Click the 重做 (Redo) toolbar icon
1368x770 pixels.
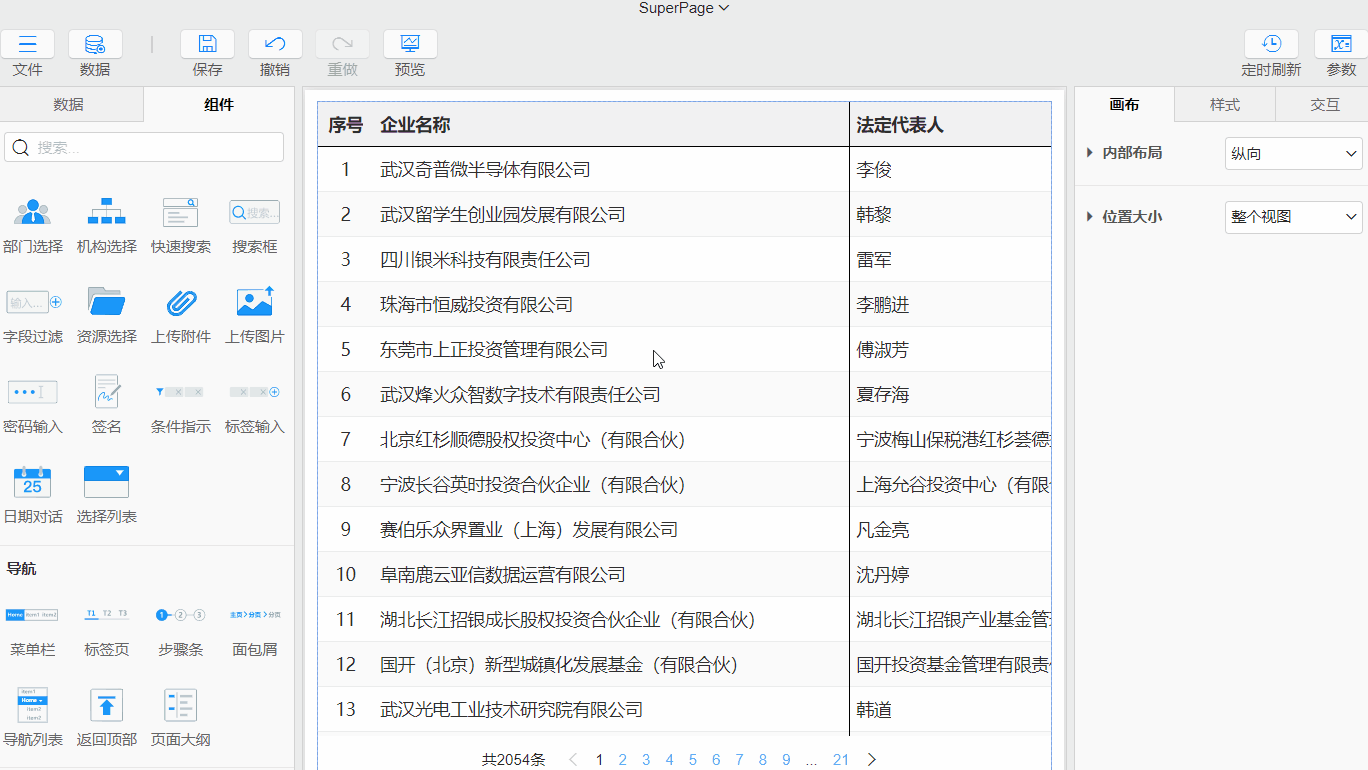pyautogui.click(x=342, y=44)
